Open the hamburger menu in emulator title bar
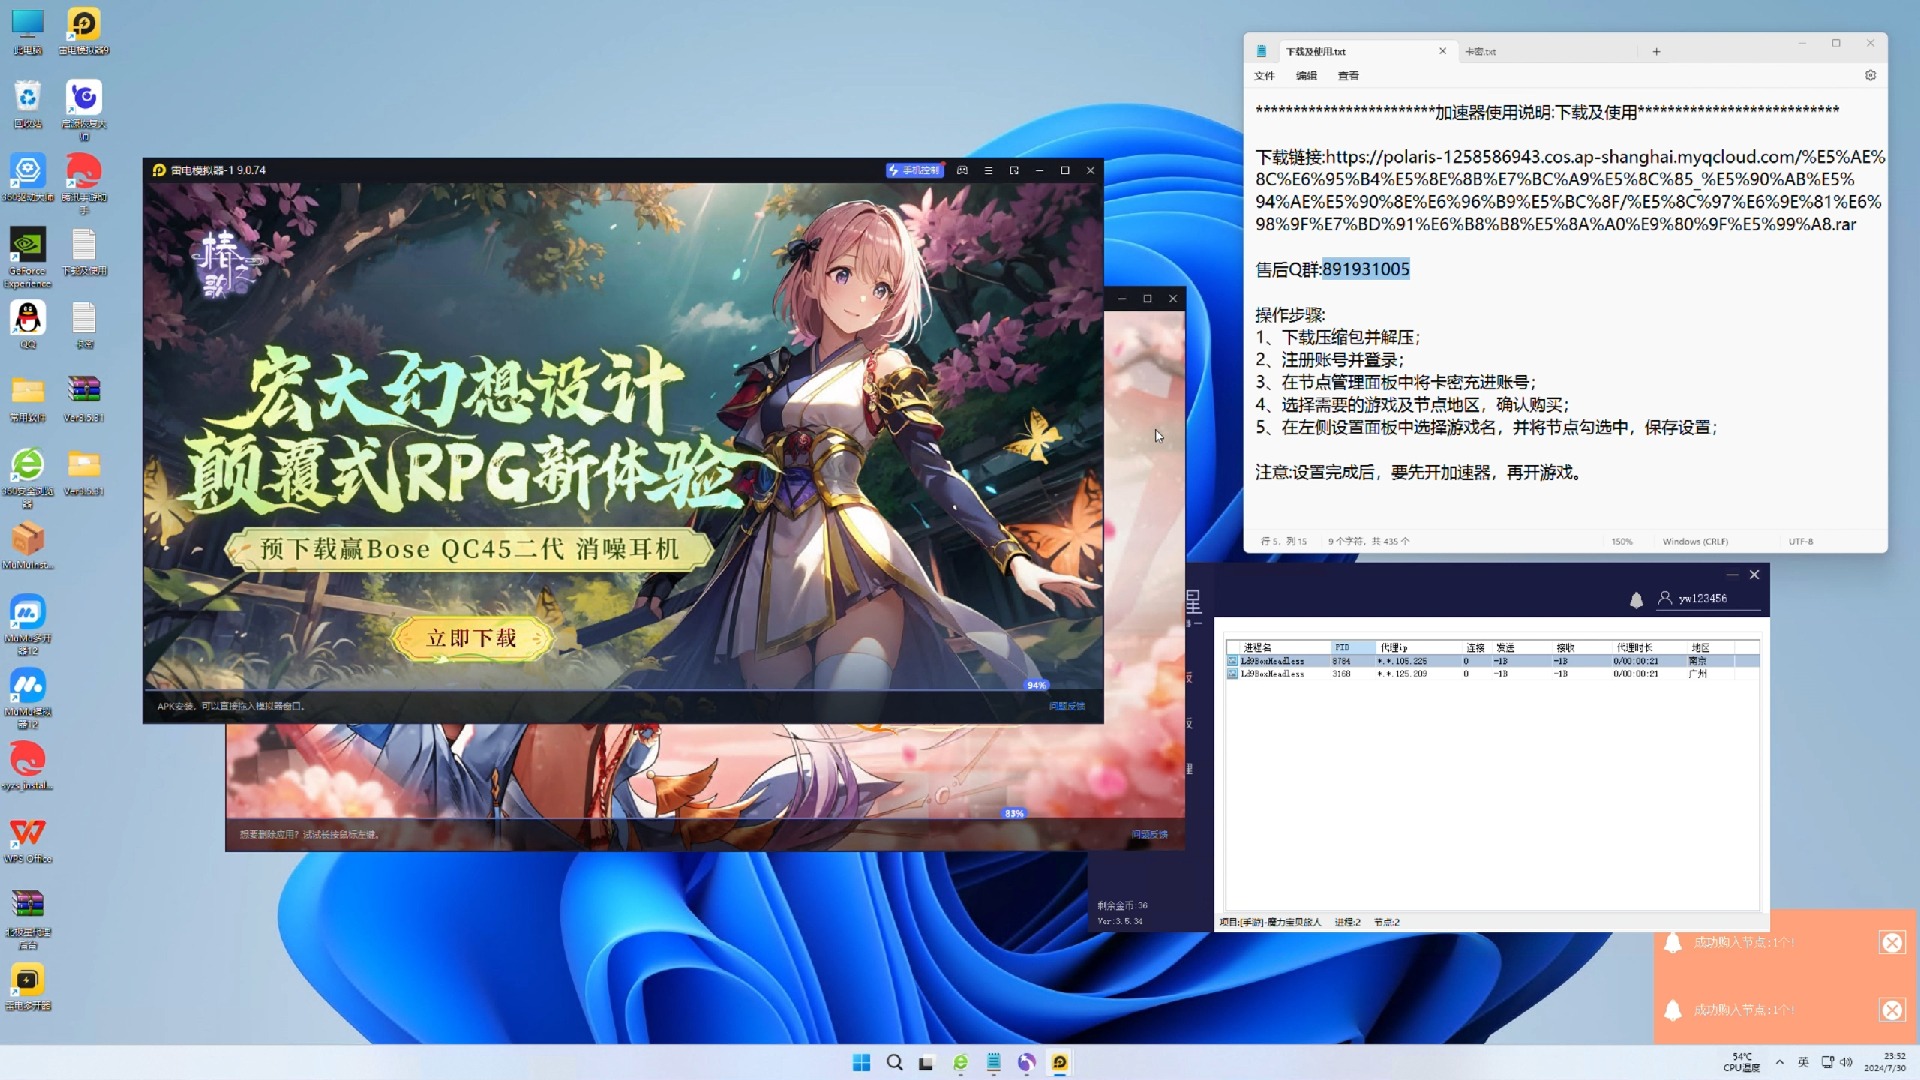The width and height of the screenshot is (1920, 1080). click(x=988, y=171)
